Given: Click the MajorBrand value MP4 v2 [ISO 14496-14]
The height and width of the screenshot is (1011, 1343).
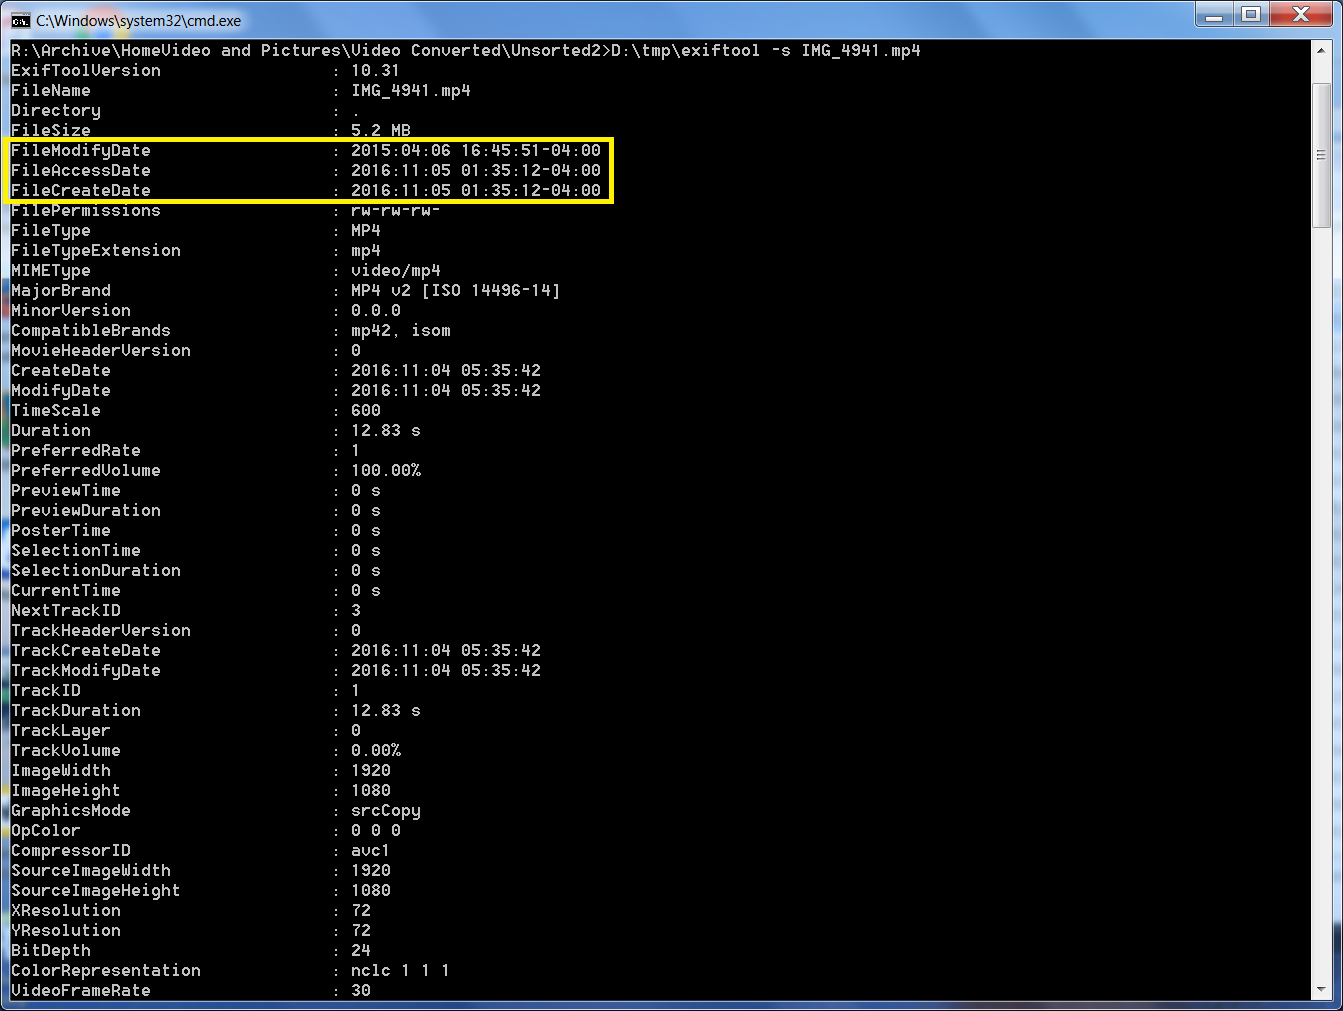Looking at the screenshot, I should coord(456,291).
